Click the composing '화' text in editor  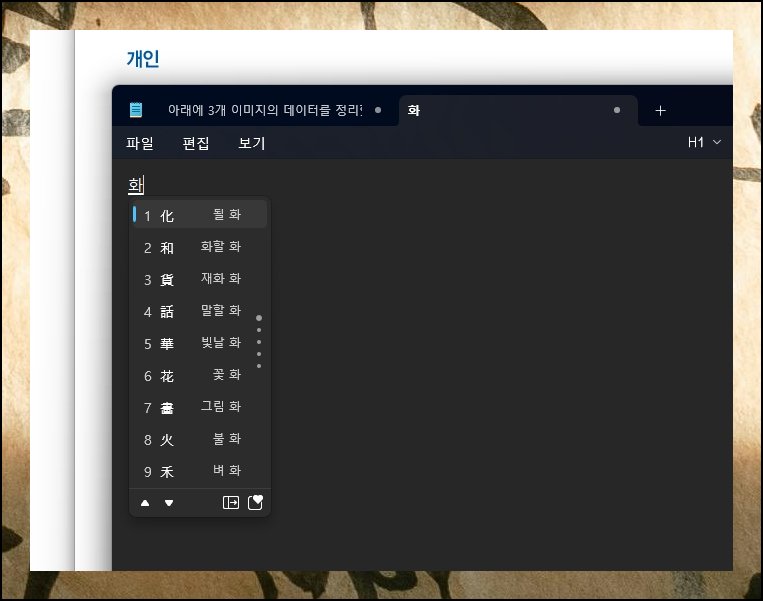point(136,185)
